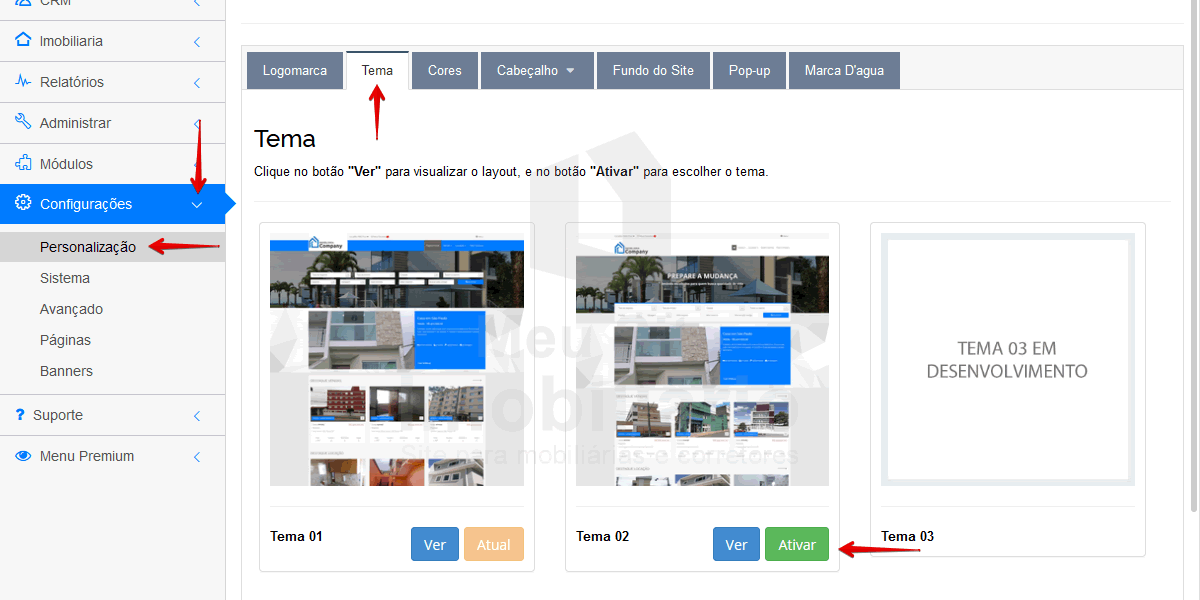Click the pulse icon beside Relatórios

pos(23,82)
